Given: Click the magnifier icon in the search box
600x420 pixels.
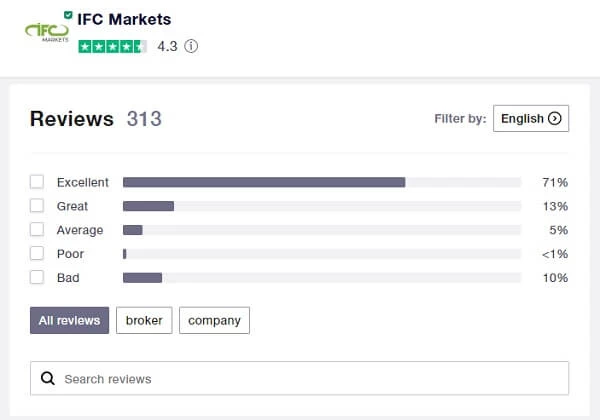Looking at the screenshot, I should click(48, 379).
